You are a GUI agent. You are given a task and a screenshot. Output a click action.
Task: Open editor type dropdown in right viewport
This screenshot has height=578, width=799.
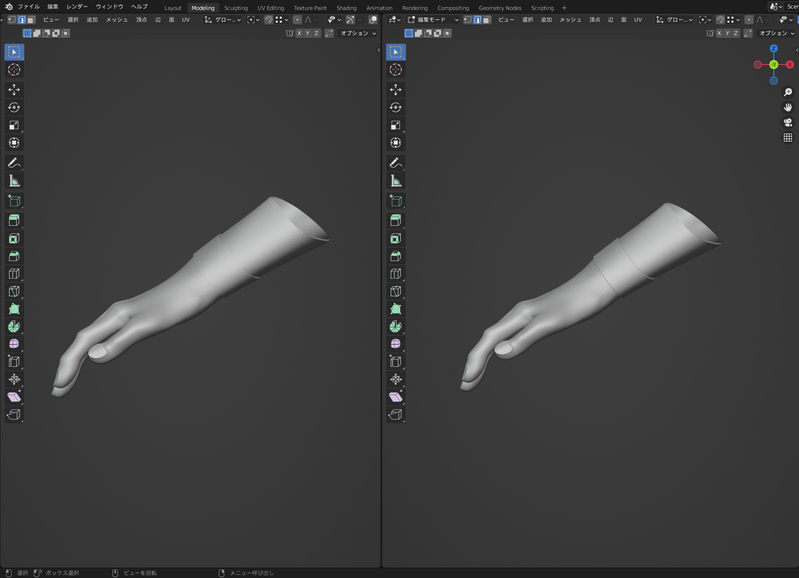pos(394,20)
